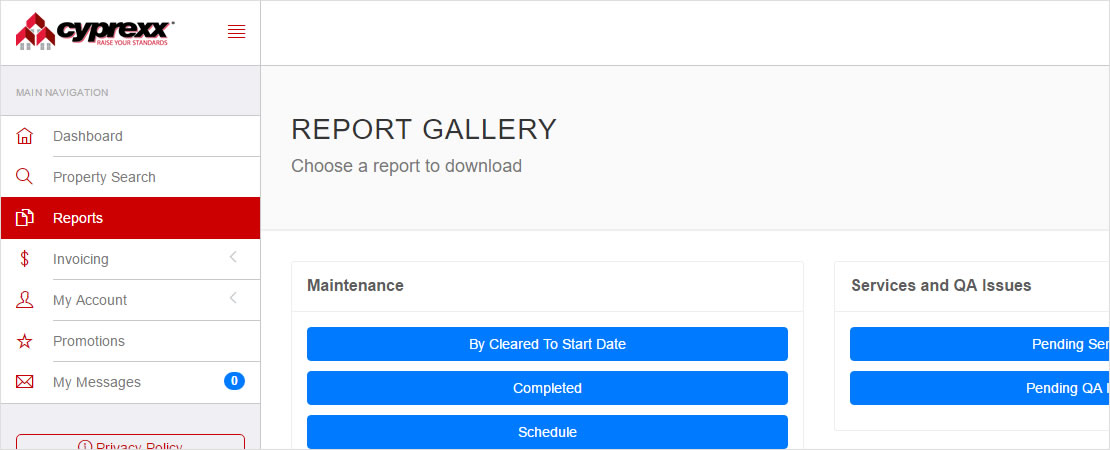The height and width of the screenshot is (450, 1110).
Task: Click the Promotions star icon
Action: pos(25,341)
